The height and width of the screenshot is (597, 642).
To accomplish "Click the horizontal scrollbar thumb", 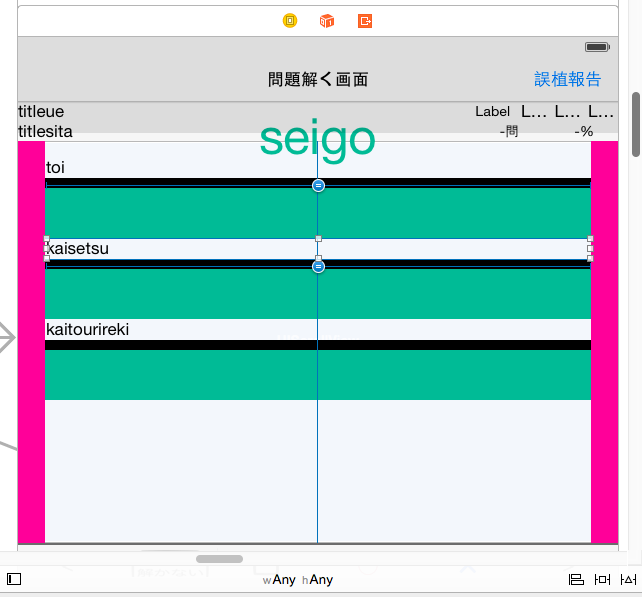I will [219, 559].
